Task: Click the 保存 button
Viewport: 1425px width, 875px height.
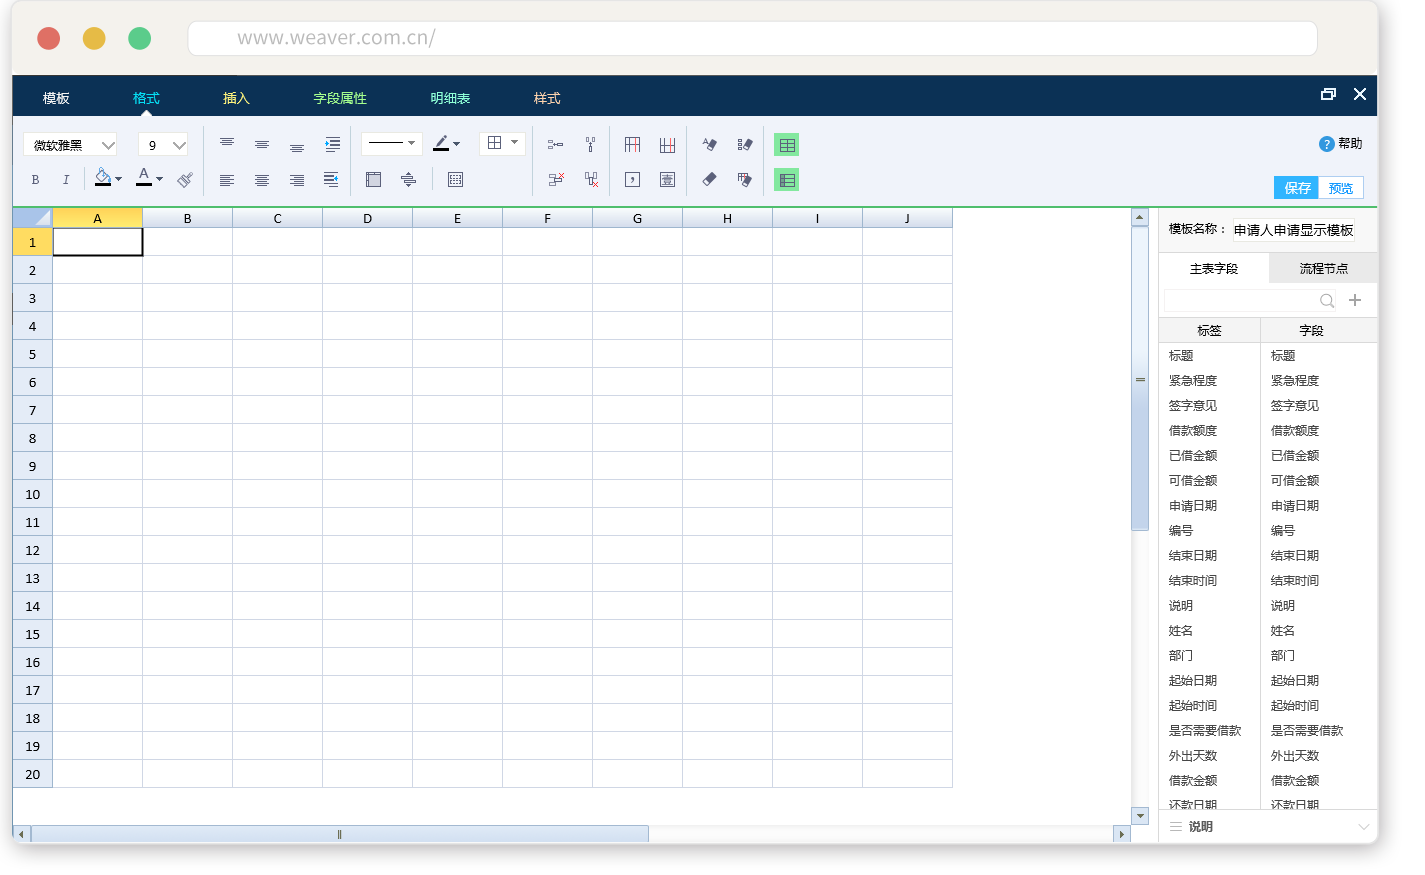Action: pos(1297,188)
